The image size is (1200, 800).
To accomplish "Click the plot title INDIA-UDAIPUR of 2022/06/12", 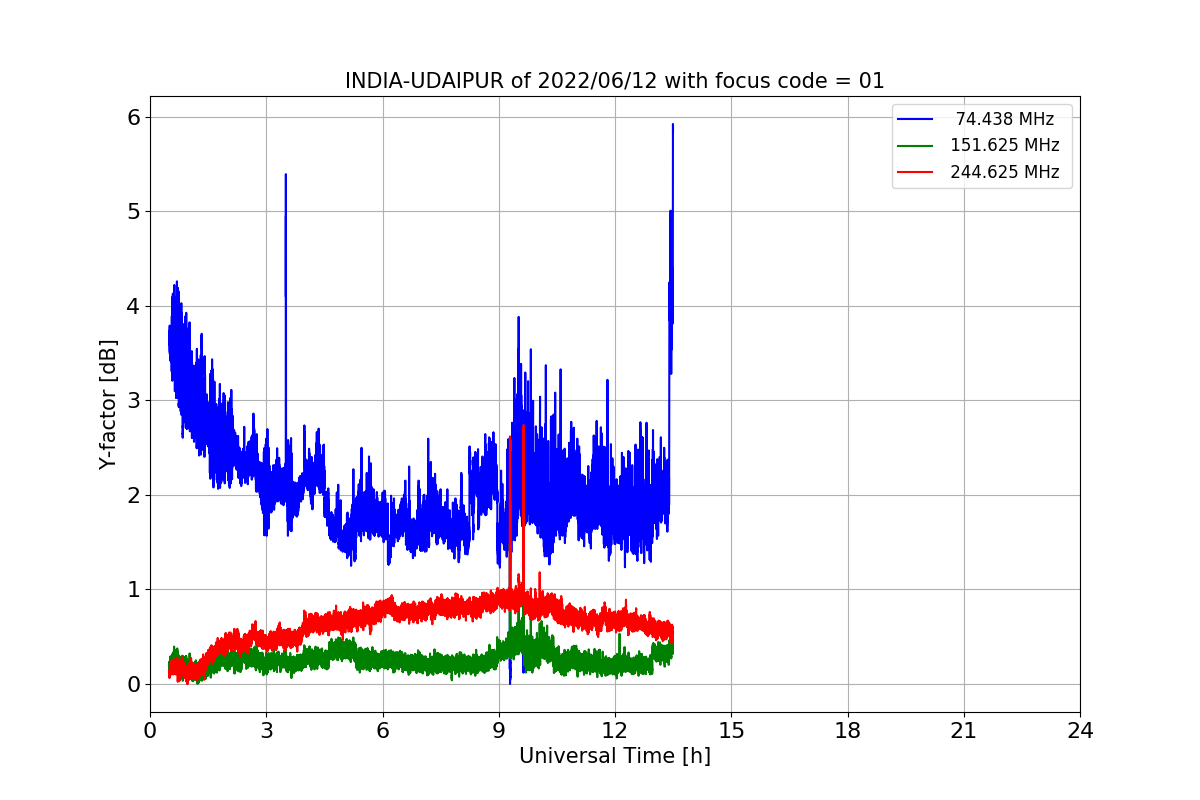I will [x=615, y=81].
